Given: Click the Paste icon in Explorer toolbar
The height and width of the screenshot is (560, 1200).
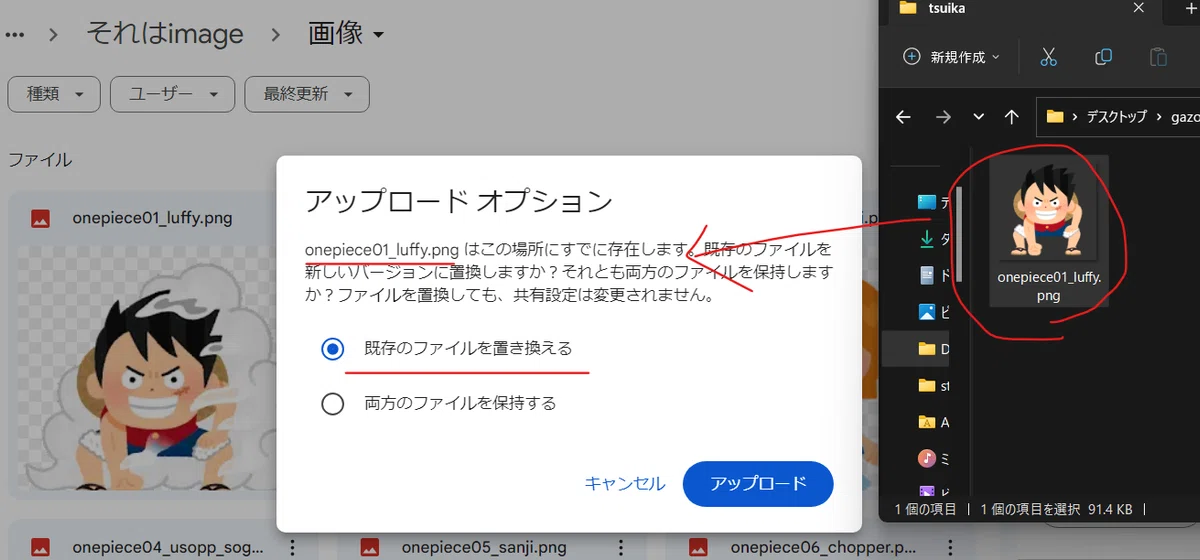Looking at the screenshot, I should [x=1158, y=57].
